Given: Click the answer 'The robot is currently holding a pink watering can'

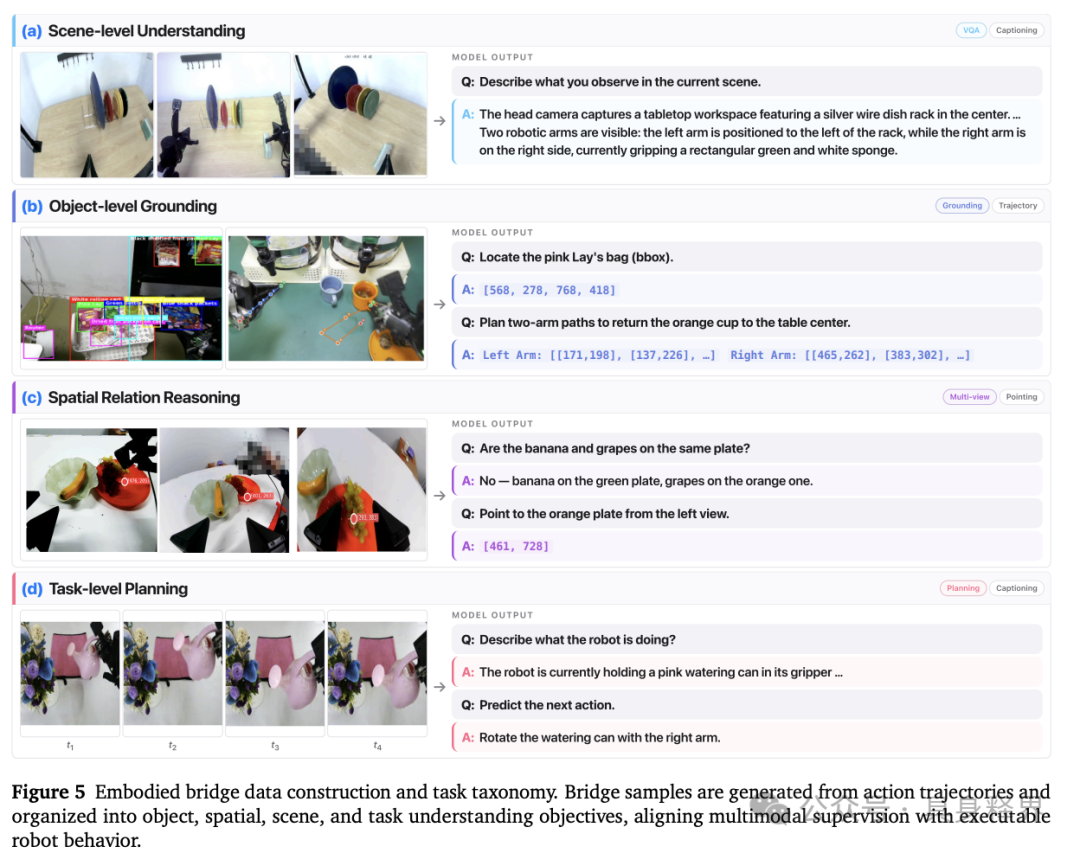Looking at the screenshot, I should 747,672.
